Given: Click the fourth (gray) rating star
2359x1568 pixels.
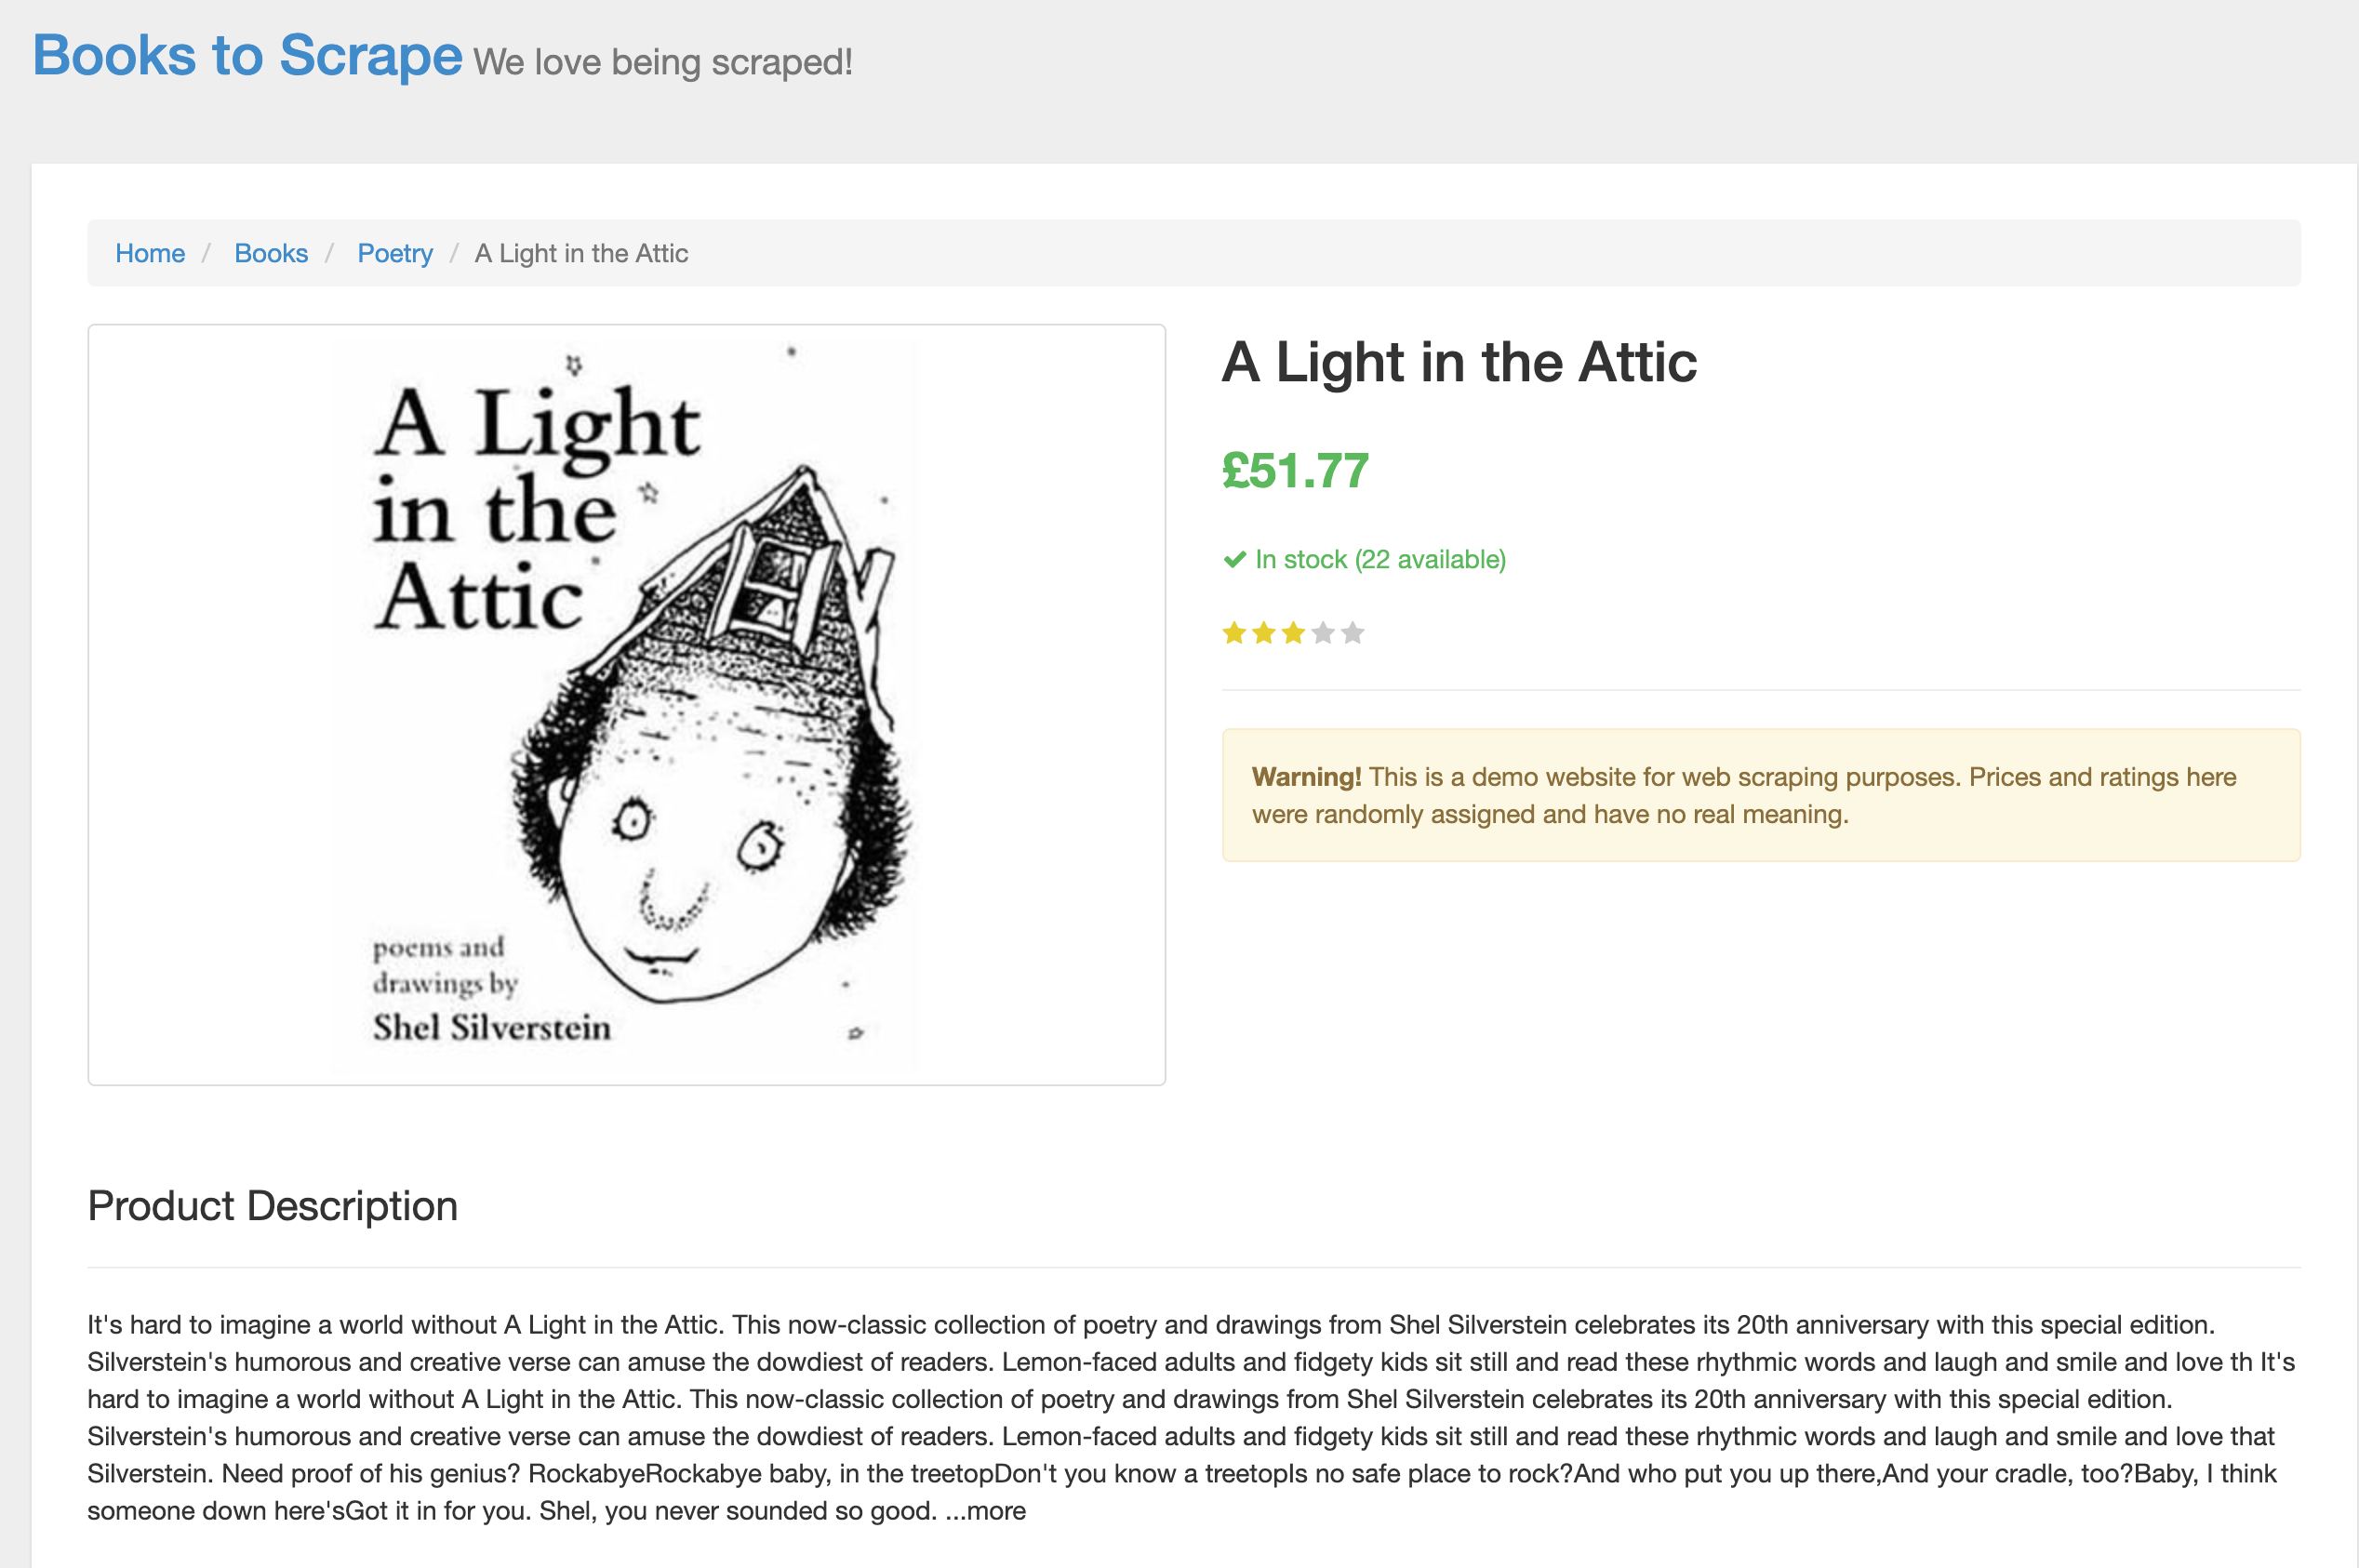Looking at the screenshot, I should (1323, 633).
